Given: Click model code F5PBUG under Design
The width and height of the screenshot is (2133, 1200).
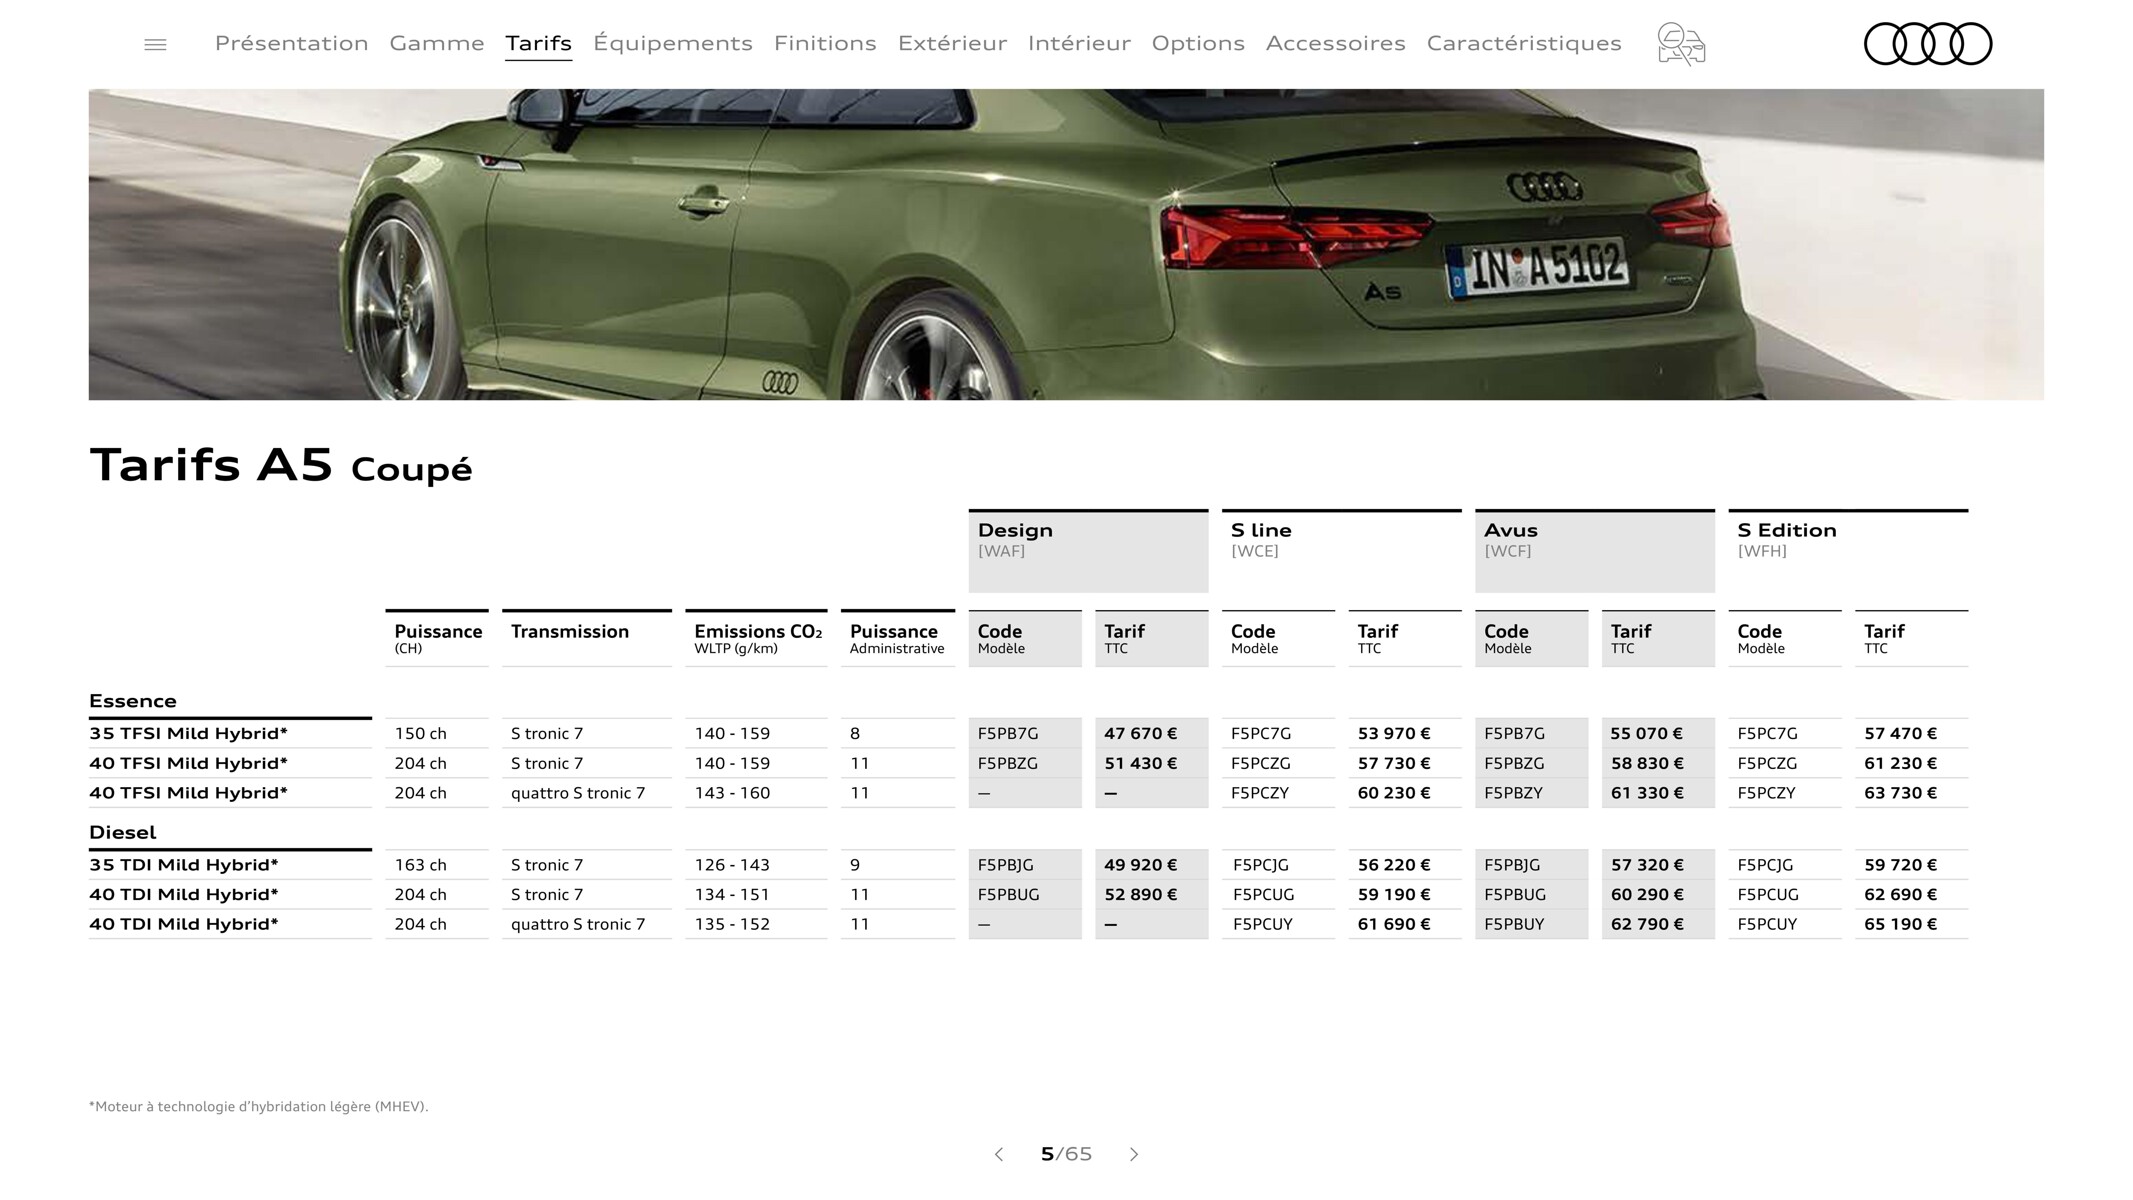Looking at the screenshot, I should pos(1008,895).
